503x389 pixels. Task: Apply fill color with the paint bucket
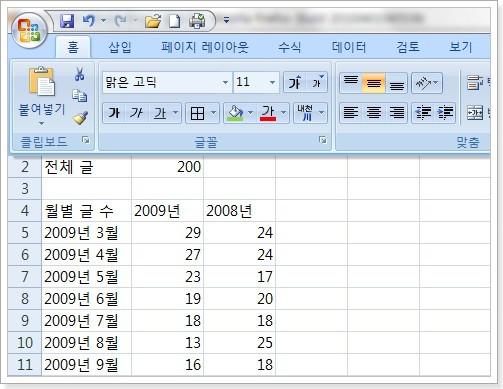235,113
